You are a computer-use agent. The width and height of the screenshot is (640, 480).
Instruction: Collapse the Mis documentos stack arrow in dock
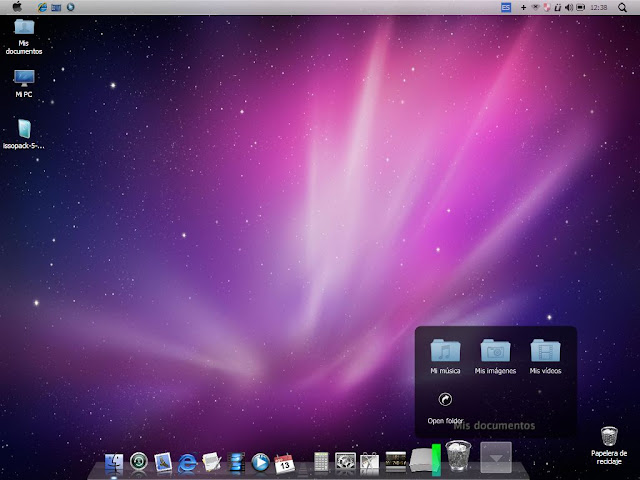point(496,457)
